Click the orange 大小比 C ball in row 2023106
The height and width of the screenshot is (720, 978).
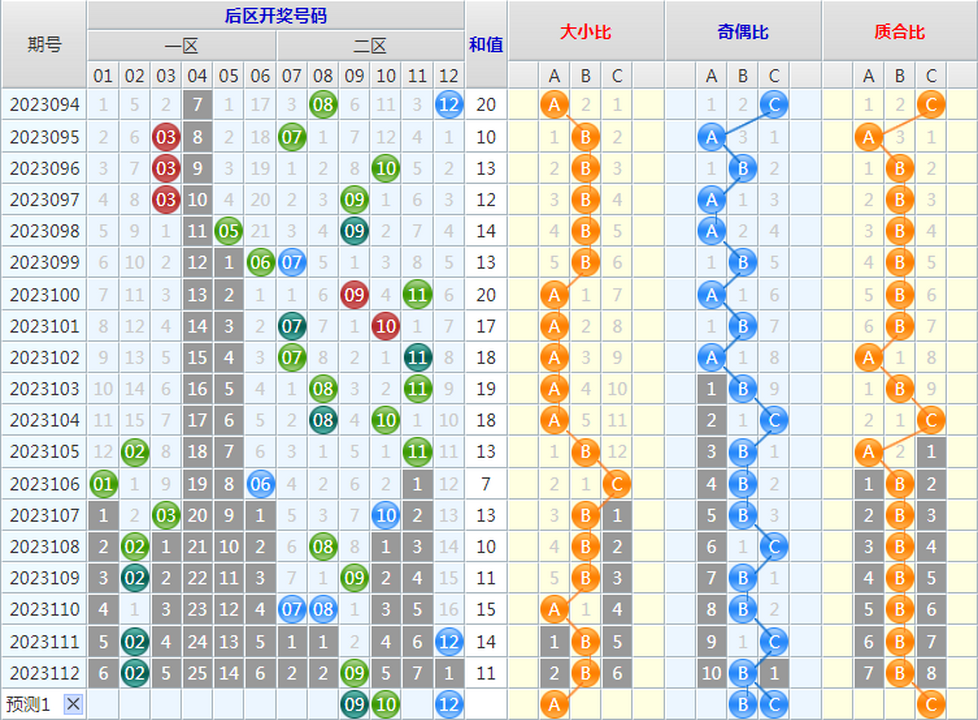617,484
